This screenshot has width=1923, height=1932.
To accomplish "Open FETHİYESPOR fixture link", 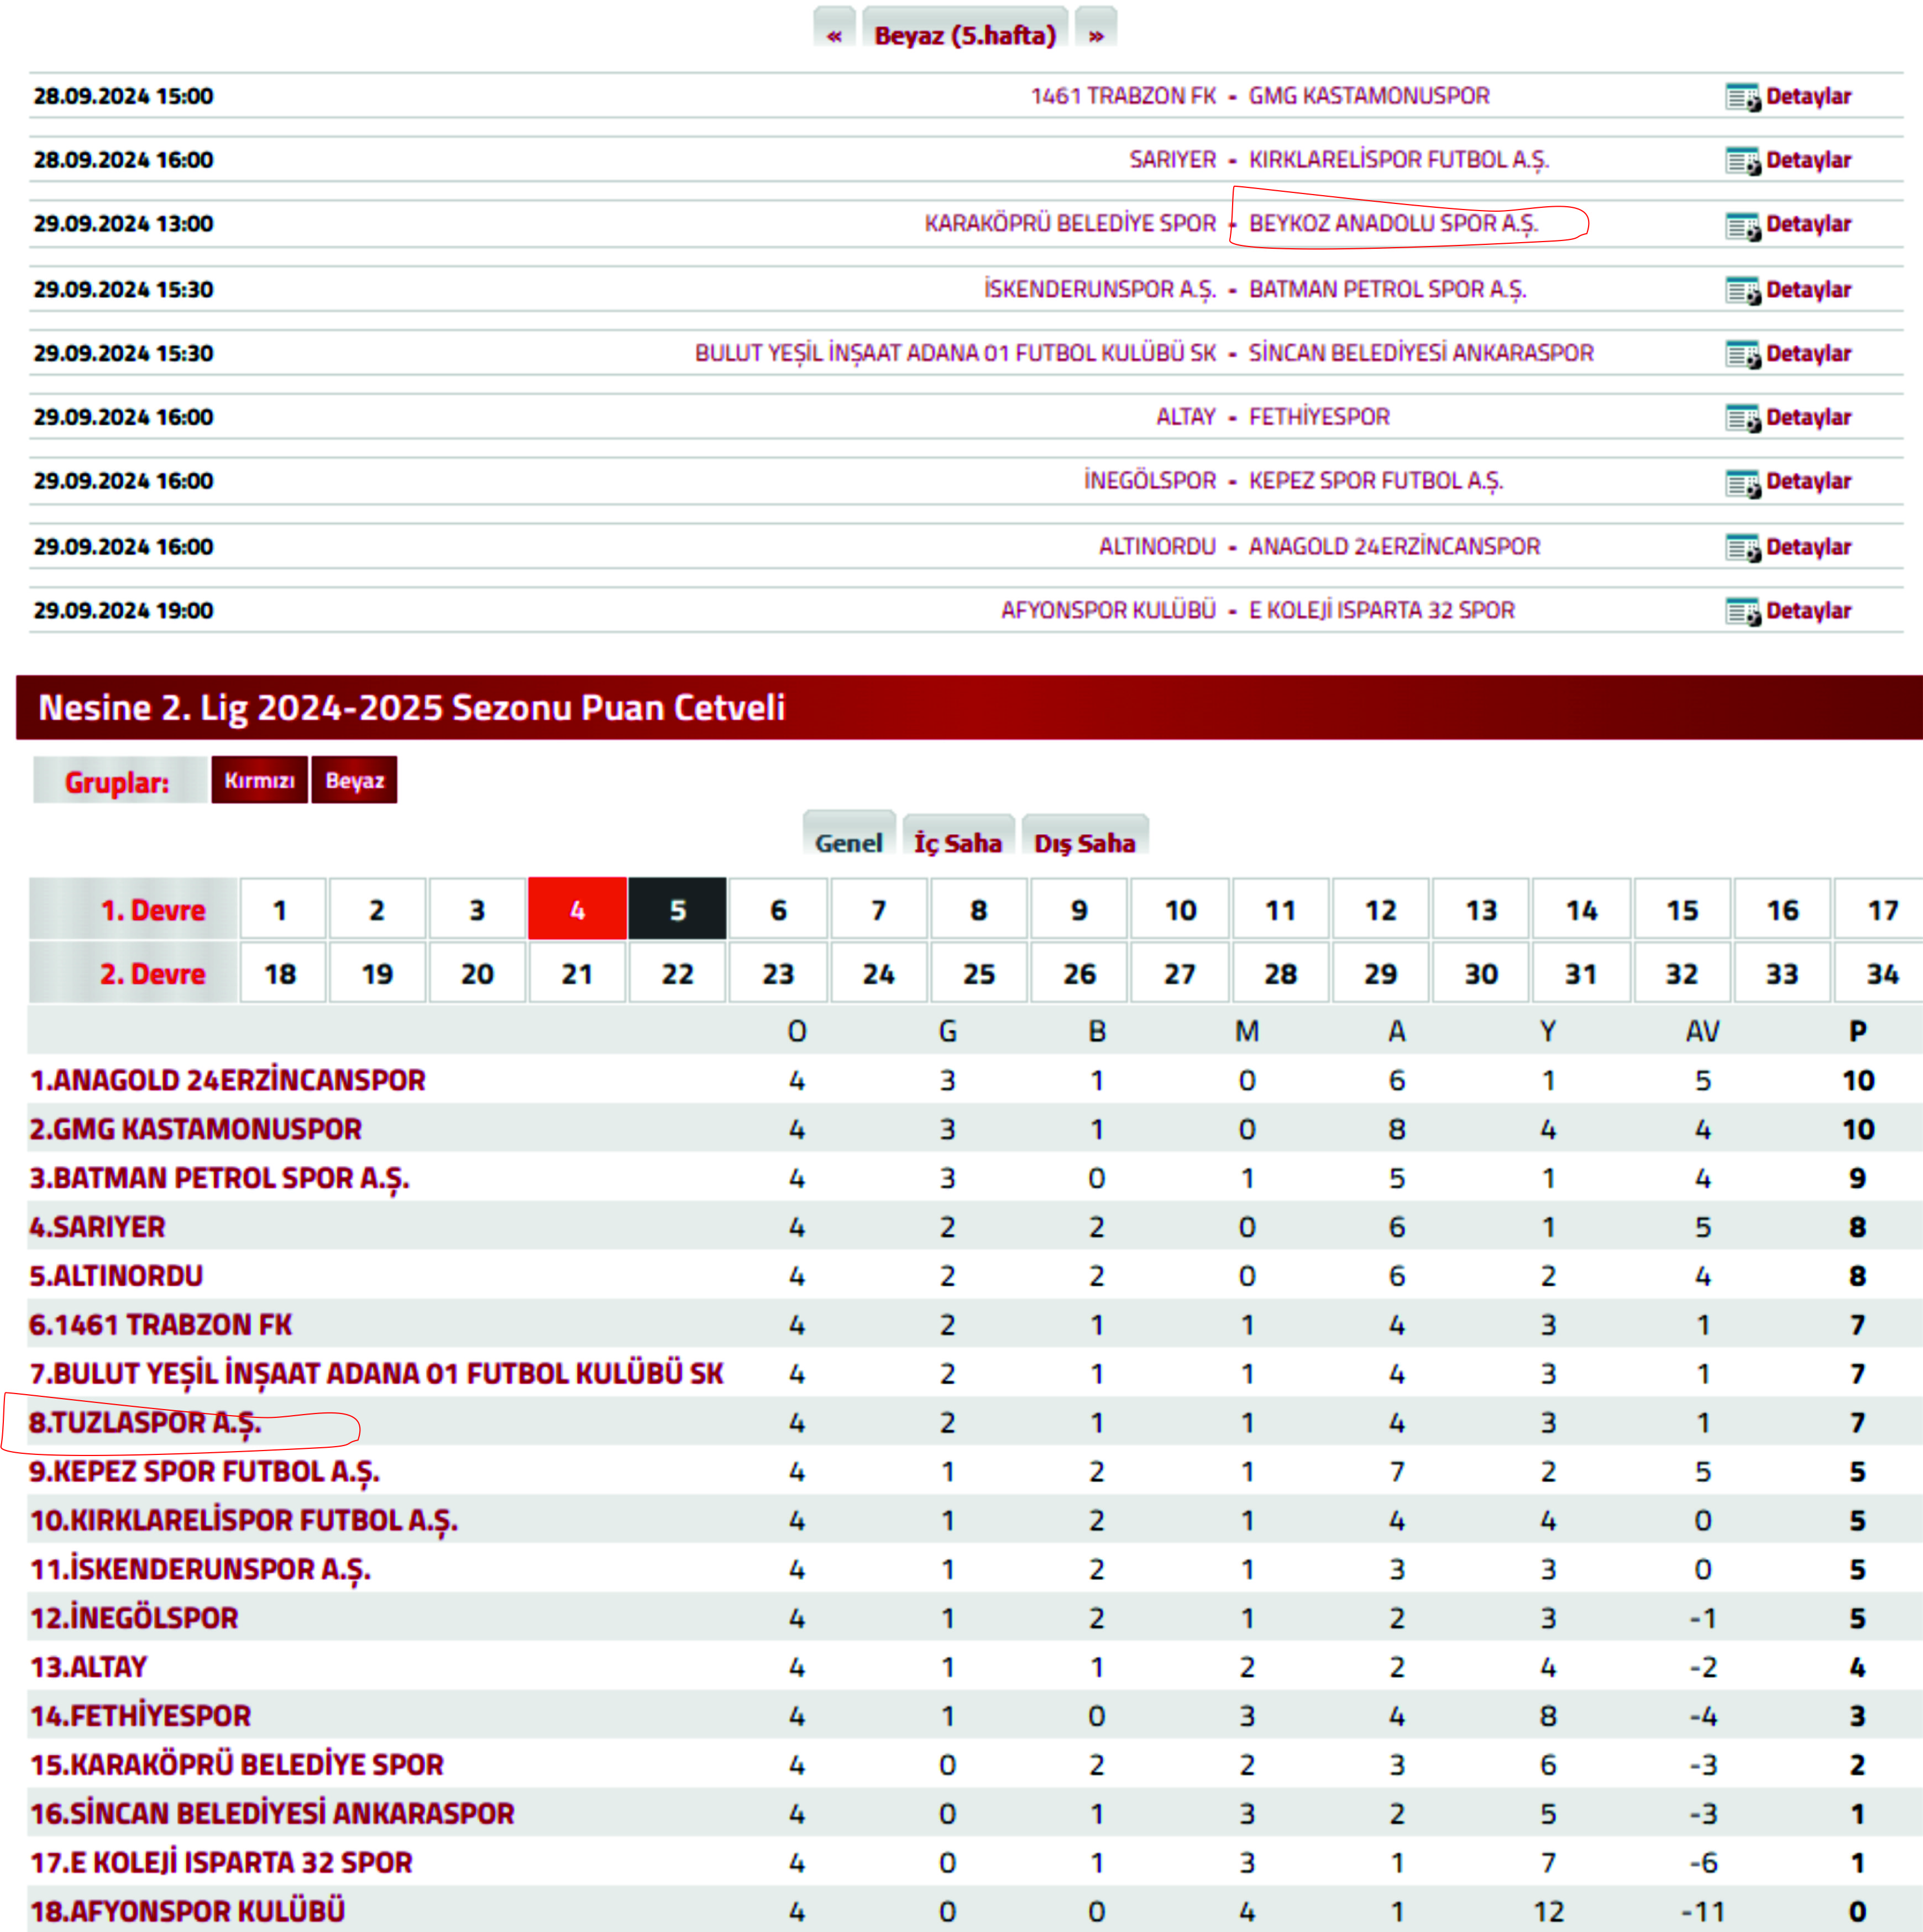I will coord(1319,417).
